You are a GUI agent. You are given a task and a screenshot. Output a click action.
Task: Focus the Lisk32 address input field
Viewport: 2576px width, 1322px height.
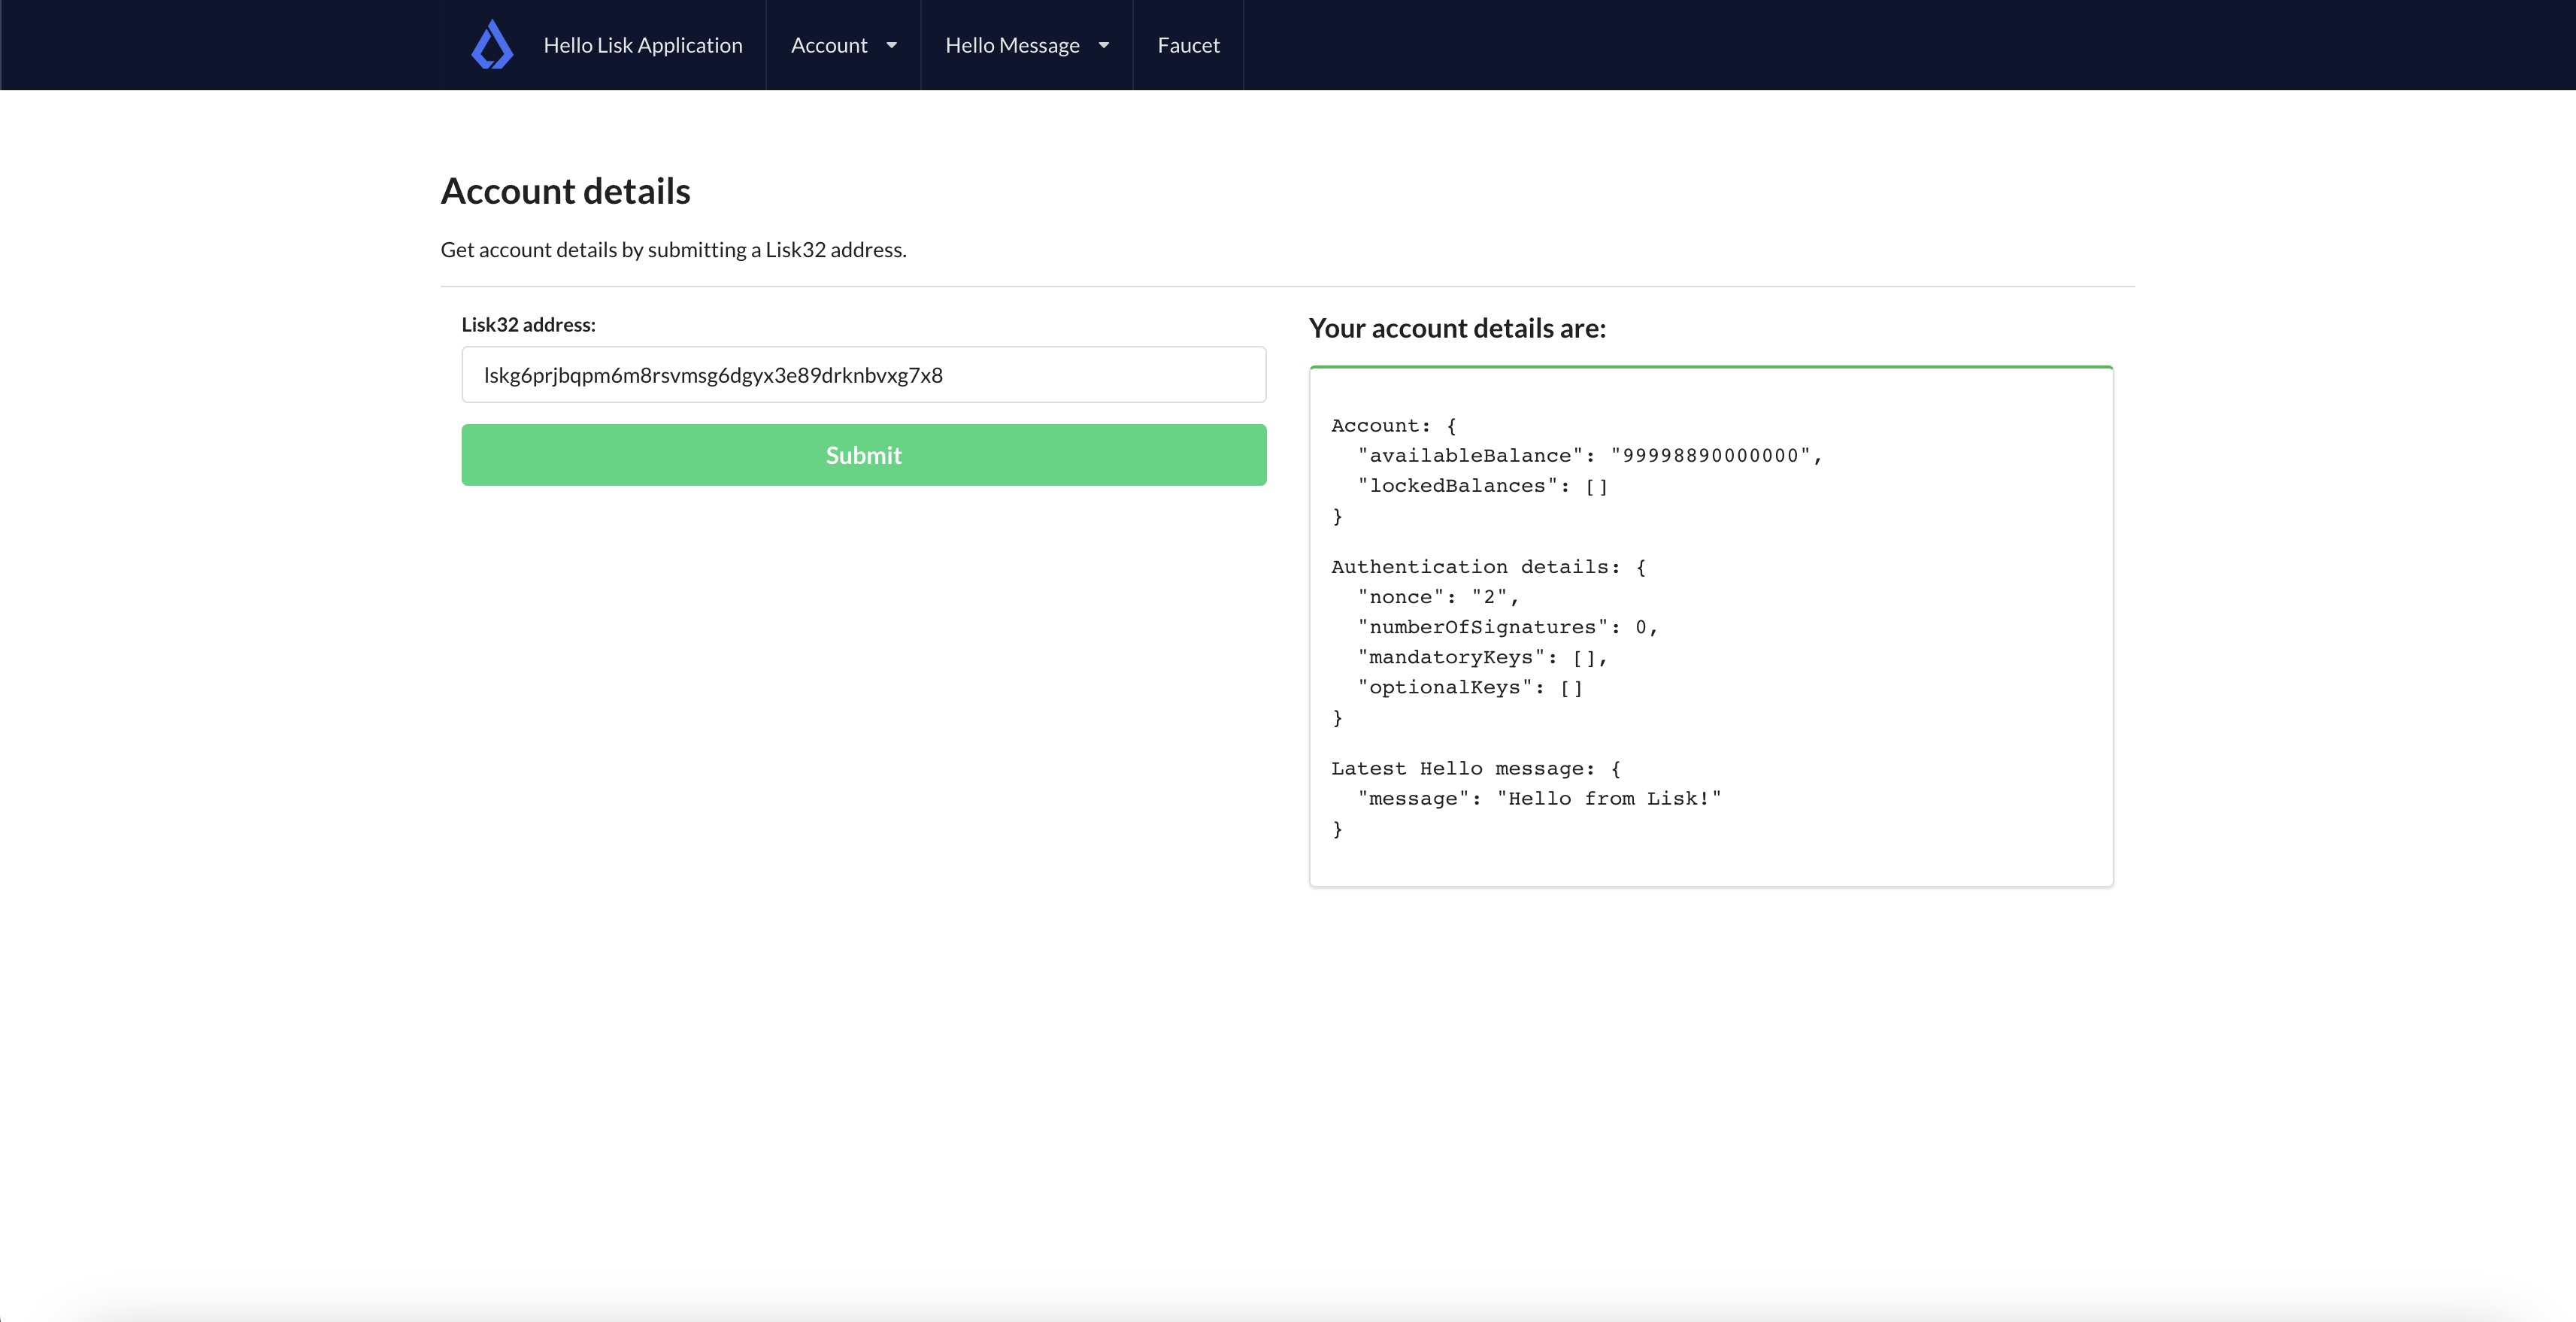pos(863,375)
